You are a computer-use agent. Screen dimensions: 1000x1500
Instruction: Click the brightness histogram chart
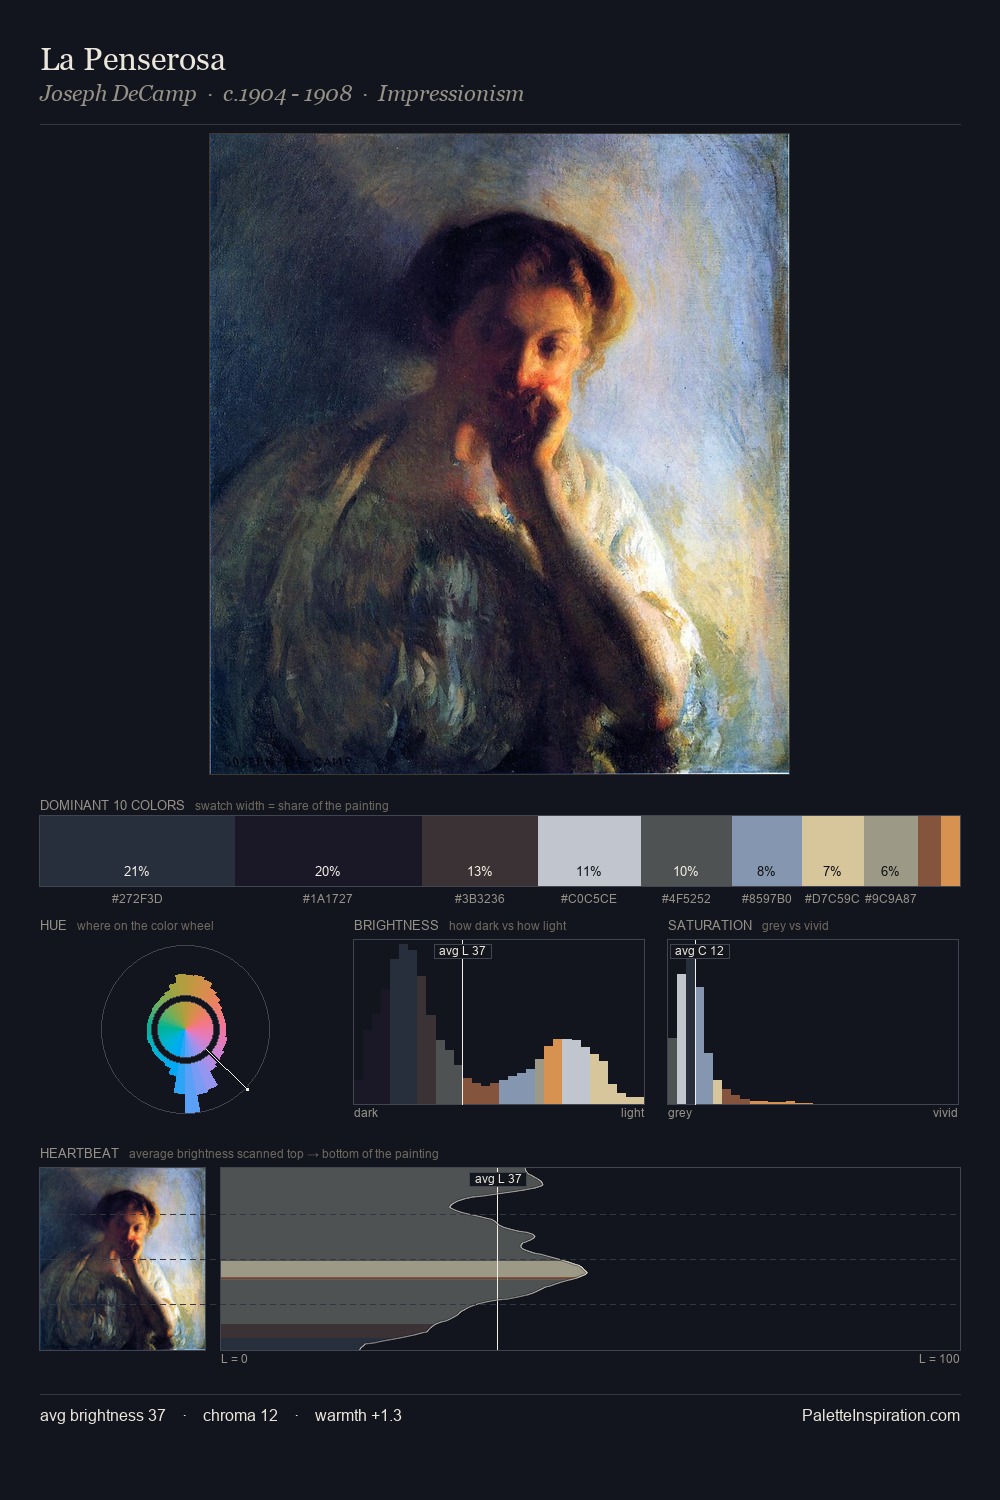pos(499,1022)
